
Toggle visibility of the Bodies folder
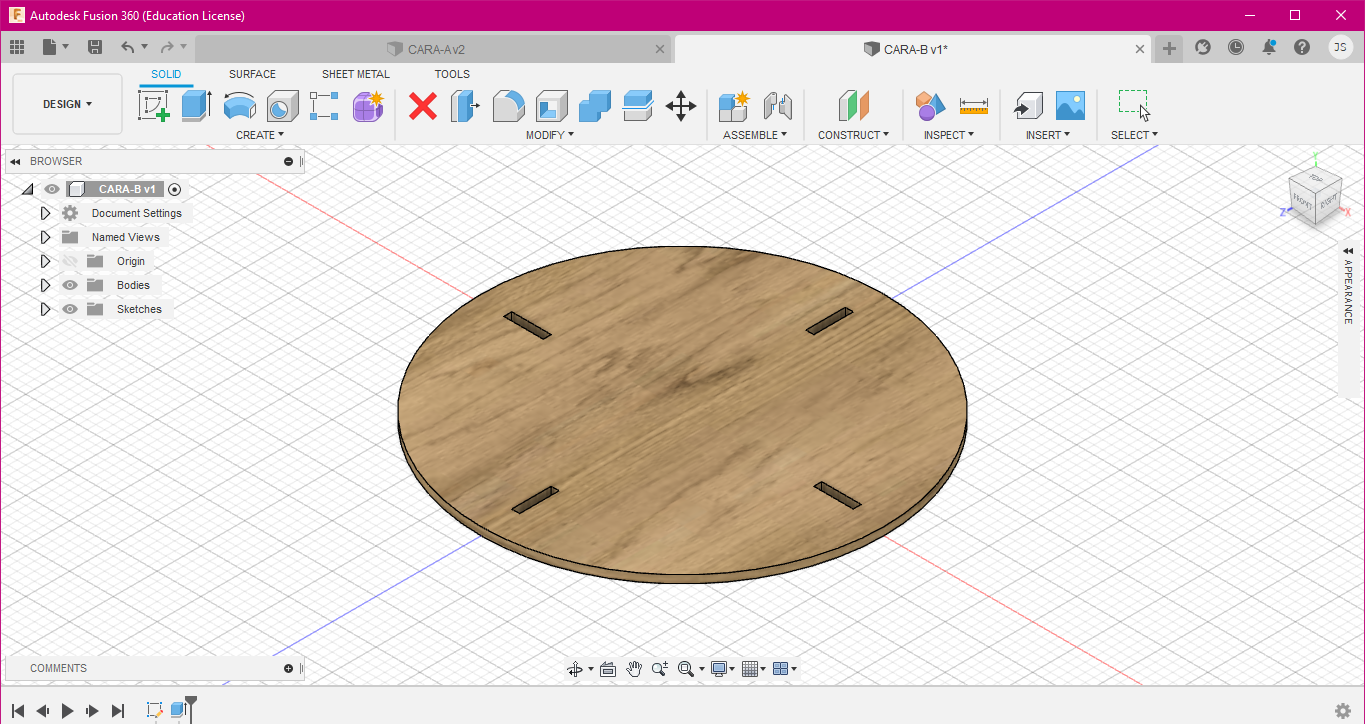[70, 285]
